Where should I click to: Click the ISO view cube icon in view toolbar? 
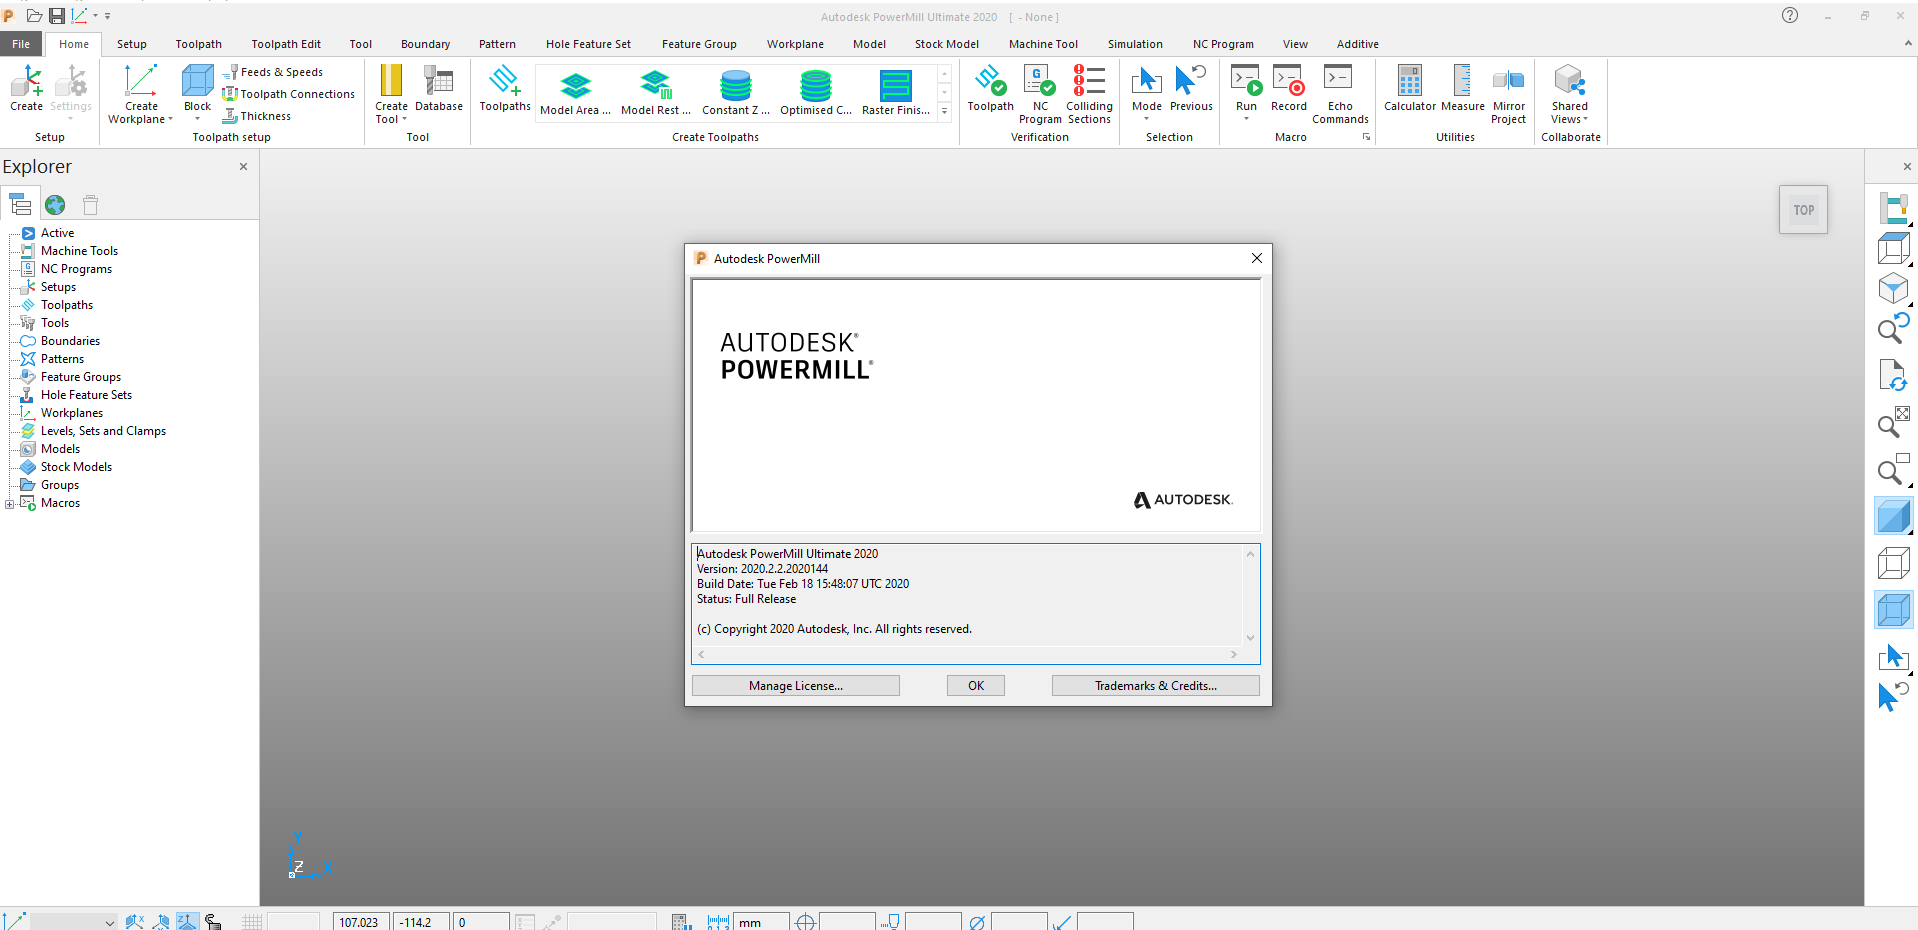pyautogui.click(x=1893, y=289)
